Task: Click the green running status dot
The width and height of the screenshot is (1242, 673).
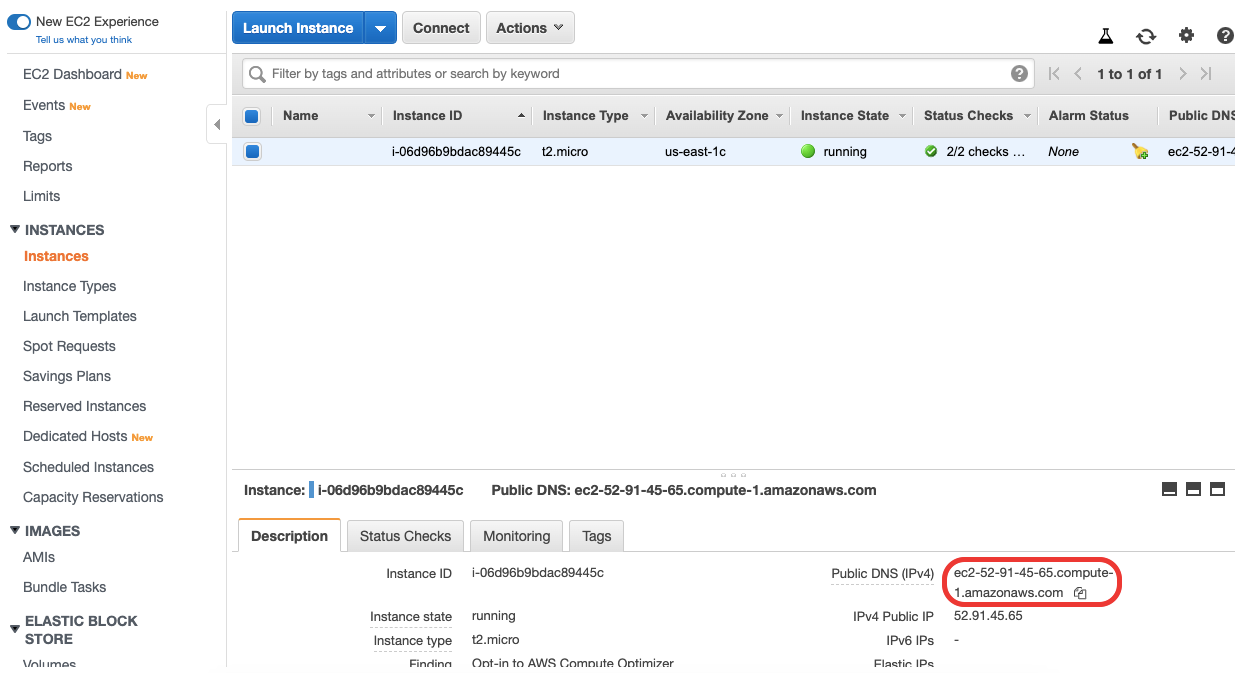Action: (808, 152)
